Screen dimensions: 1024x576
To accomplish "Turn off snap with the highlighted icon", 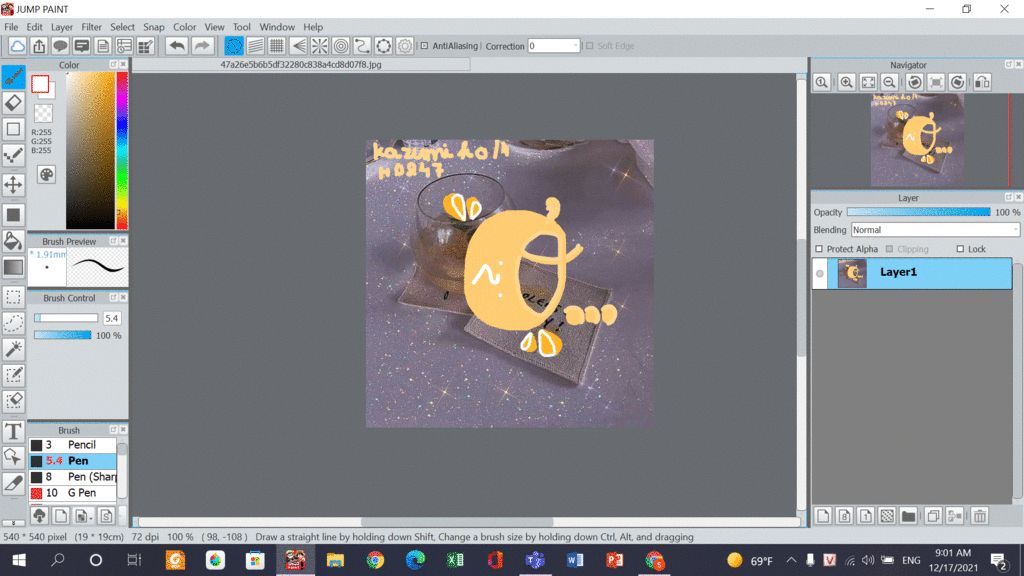I will pos(234,46).
